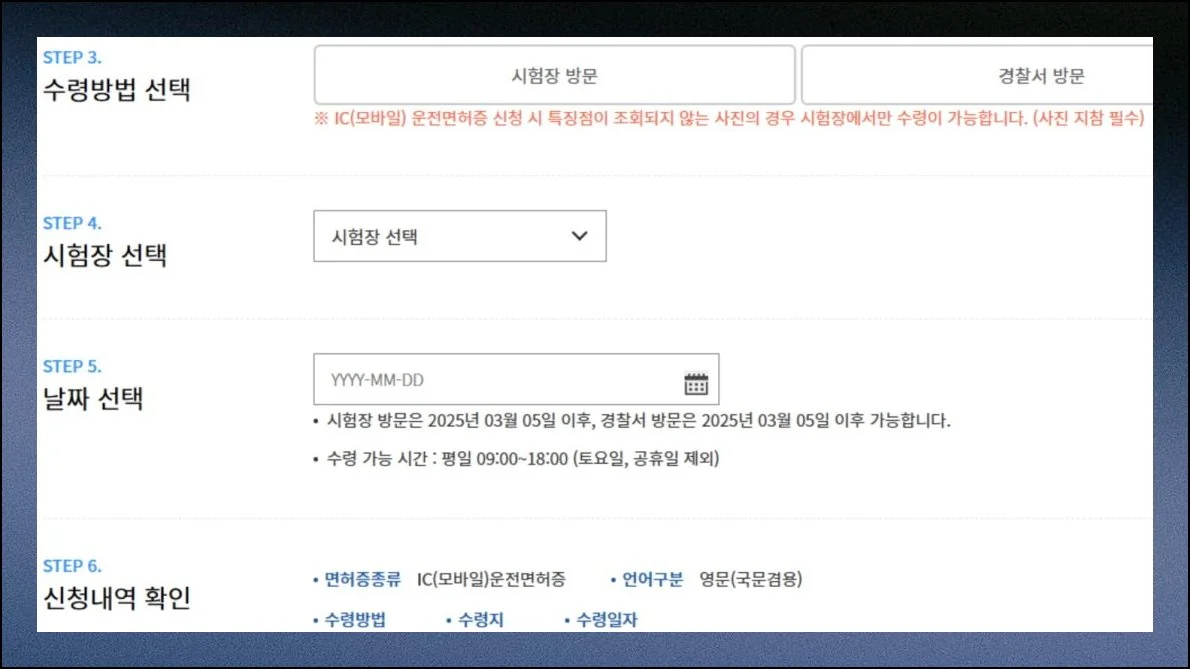Click the 신청내역 확인 section heading

(116, 598)
